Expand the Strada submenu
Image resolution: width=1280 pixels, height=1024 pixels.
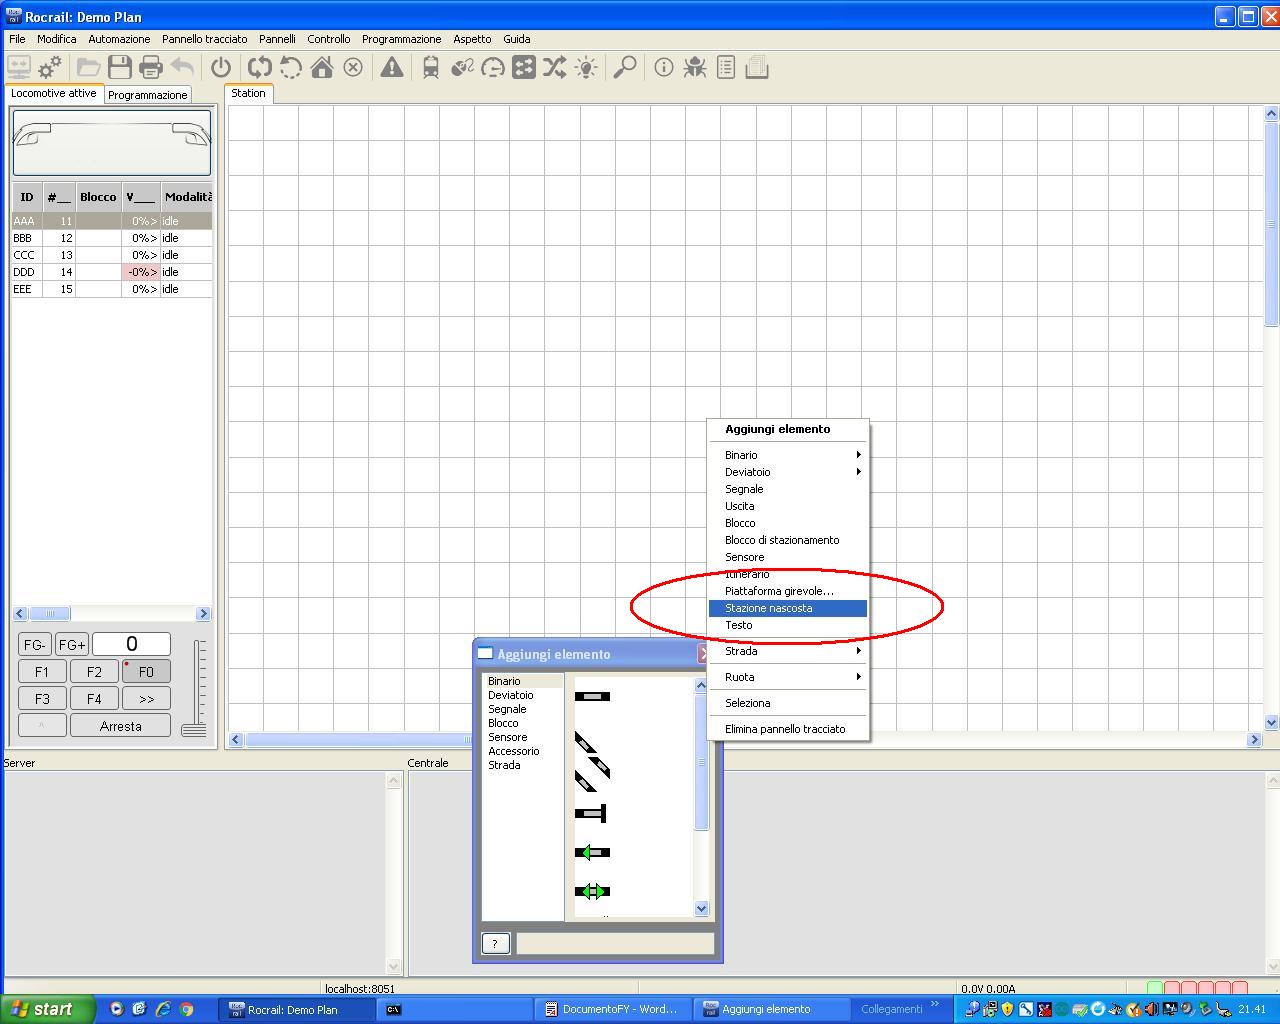click(x=788, y=651)
